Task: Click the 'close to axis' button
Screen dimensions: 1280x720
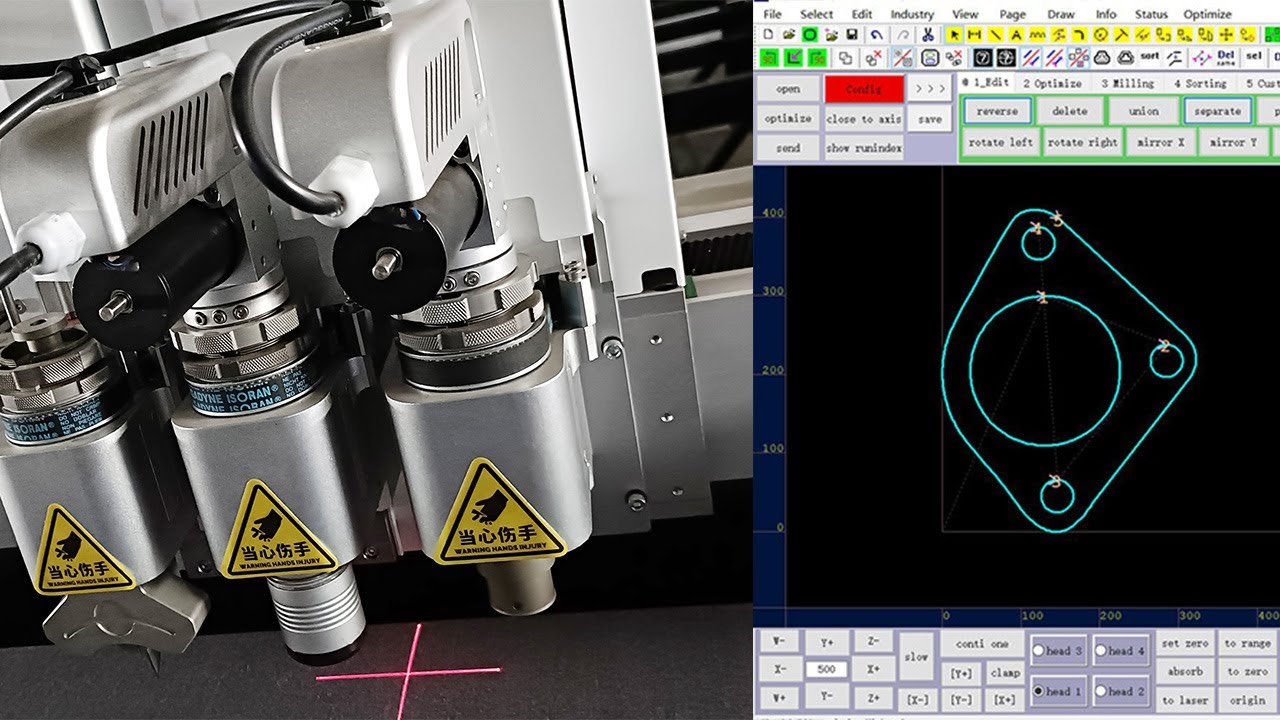Action: click(x=865, y=119)
